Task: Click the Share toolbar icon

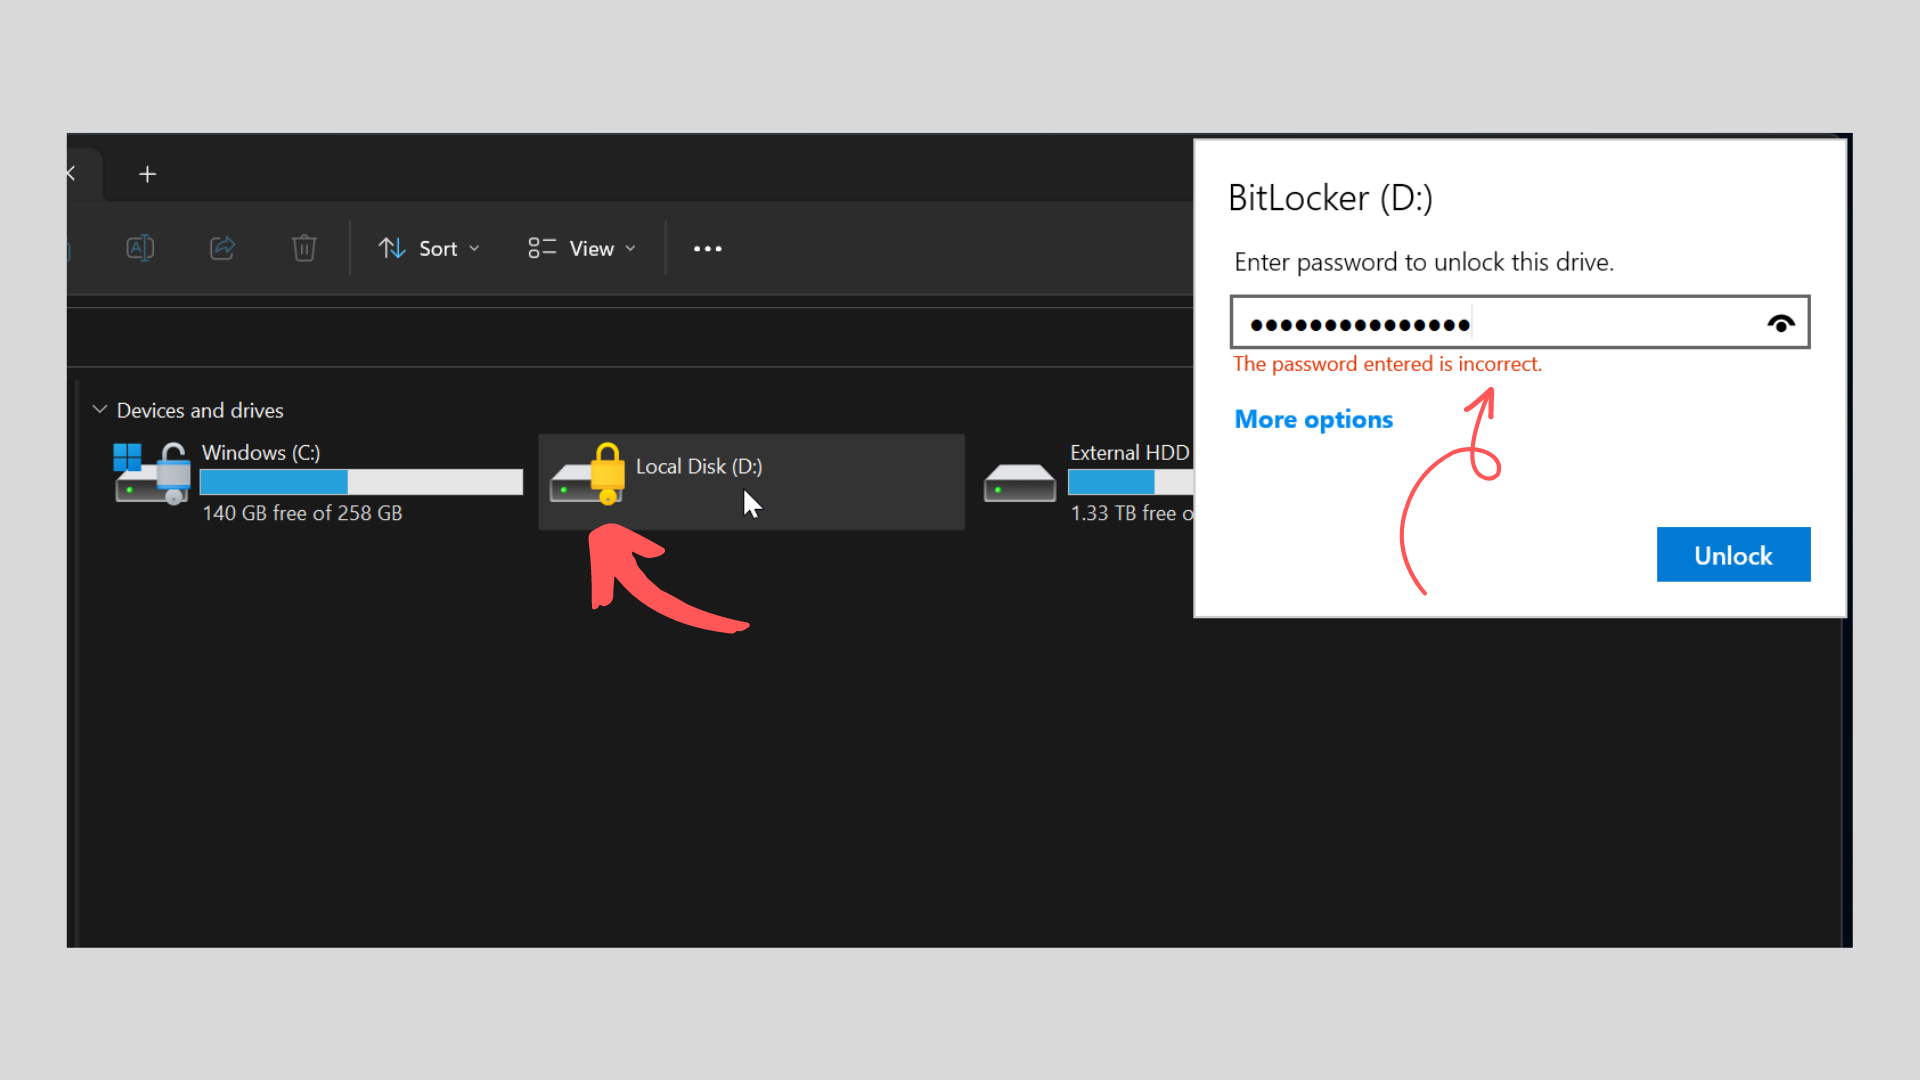Action: 222,248
